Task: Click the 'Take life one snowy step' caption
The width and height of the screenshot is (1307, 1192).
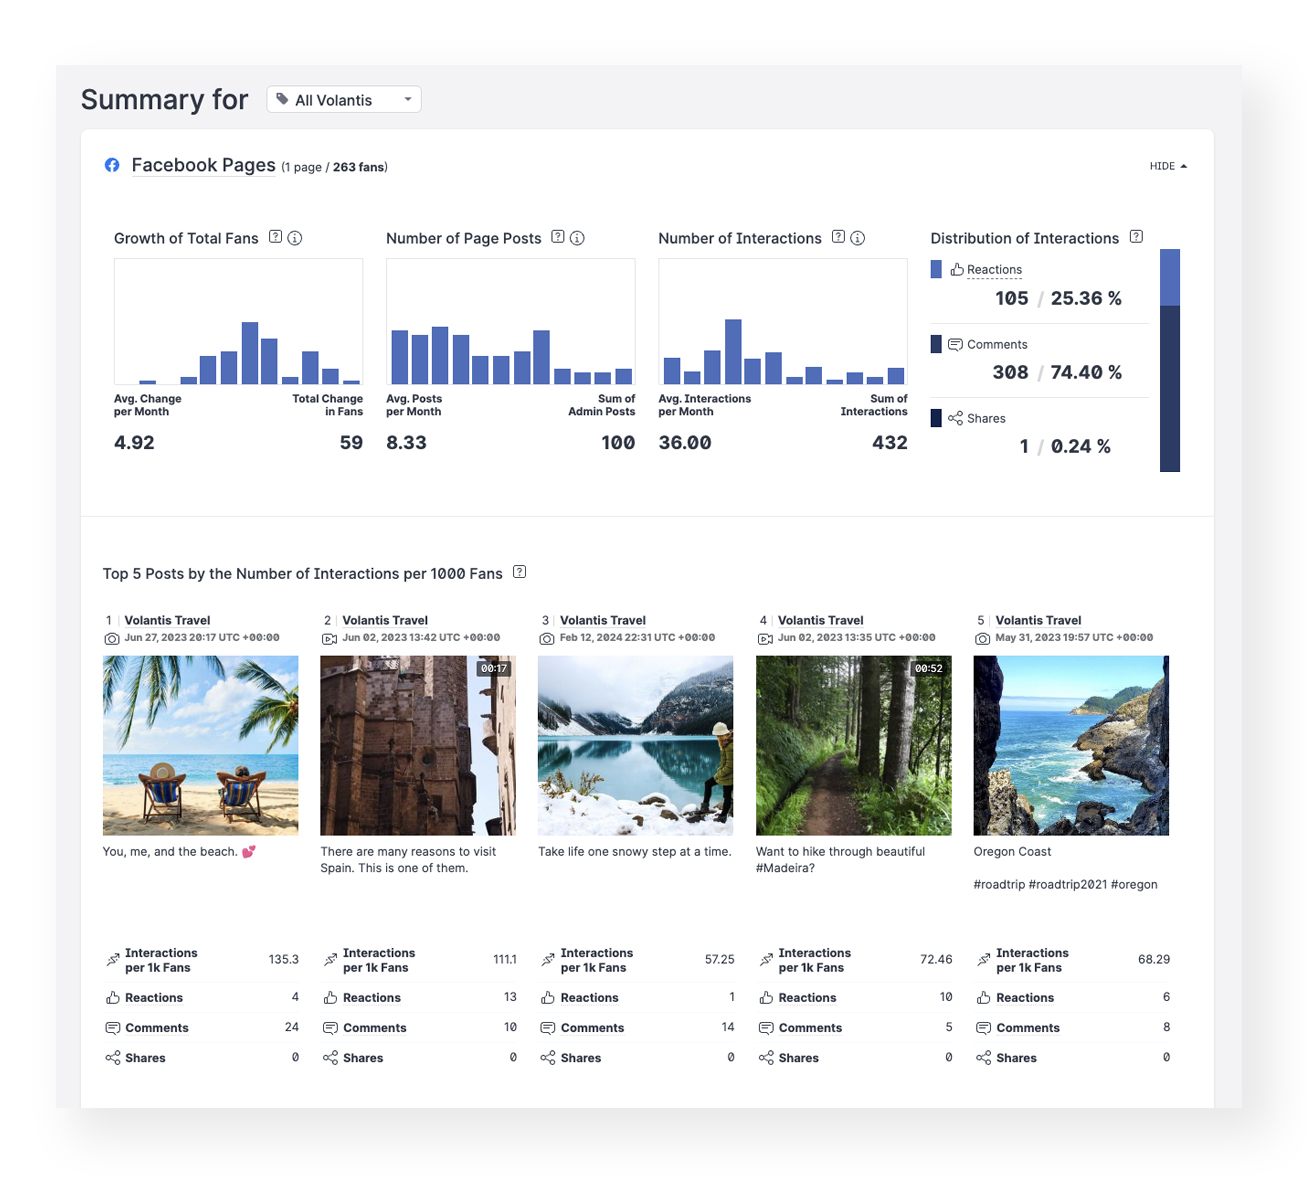Action: [635, 852]
